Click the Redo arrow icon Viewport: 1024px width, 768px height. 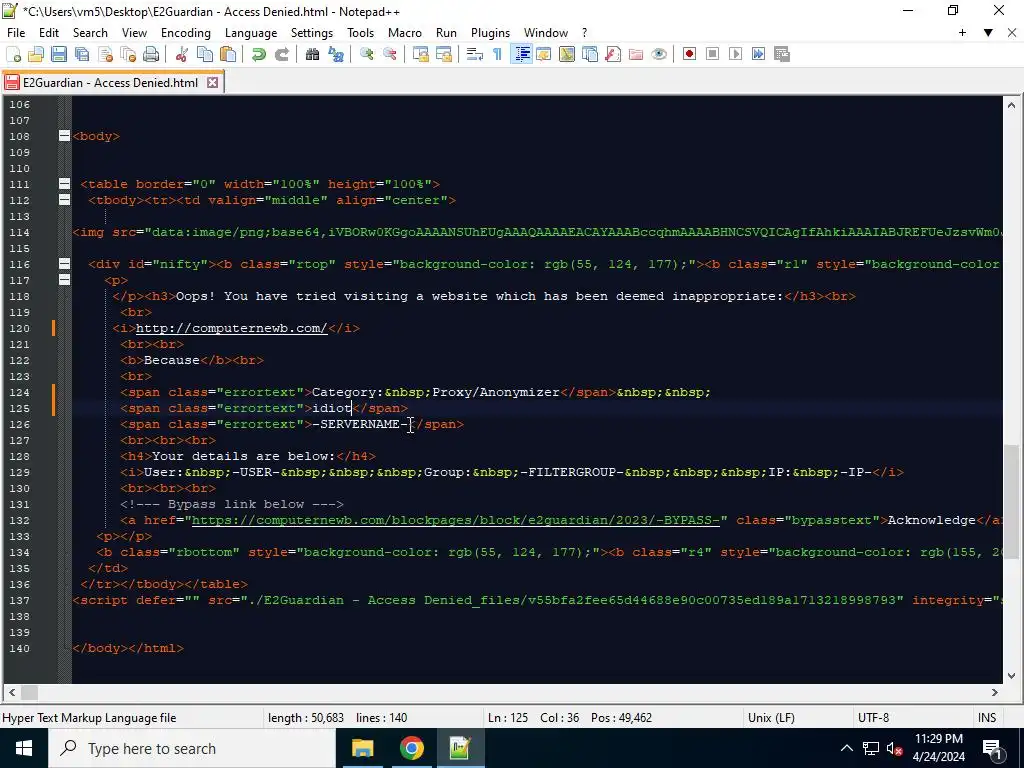[281, 54]
